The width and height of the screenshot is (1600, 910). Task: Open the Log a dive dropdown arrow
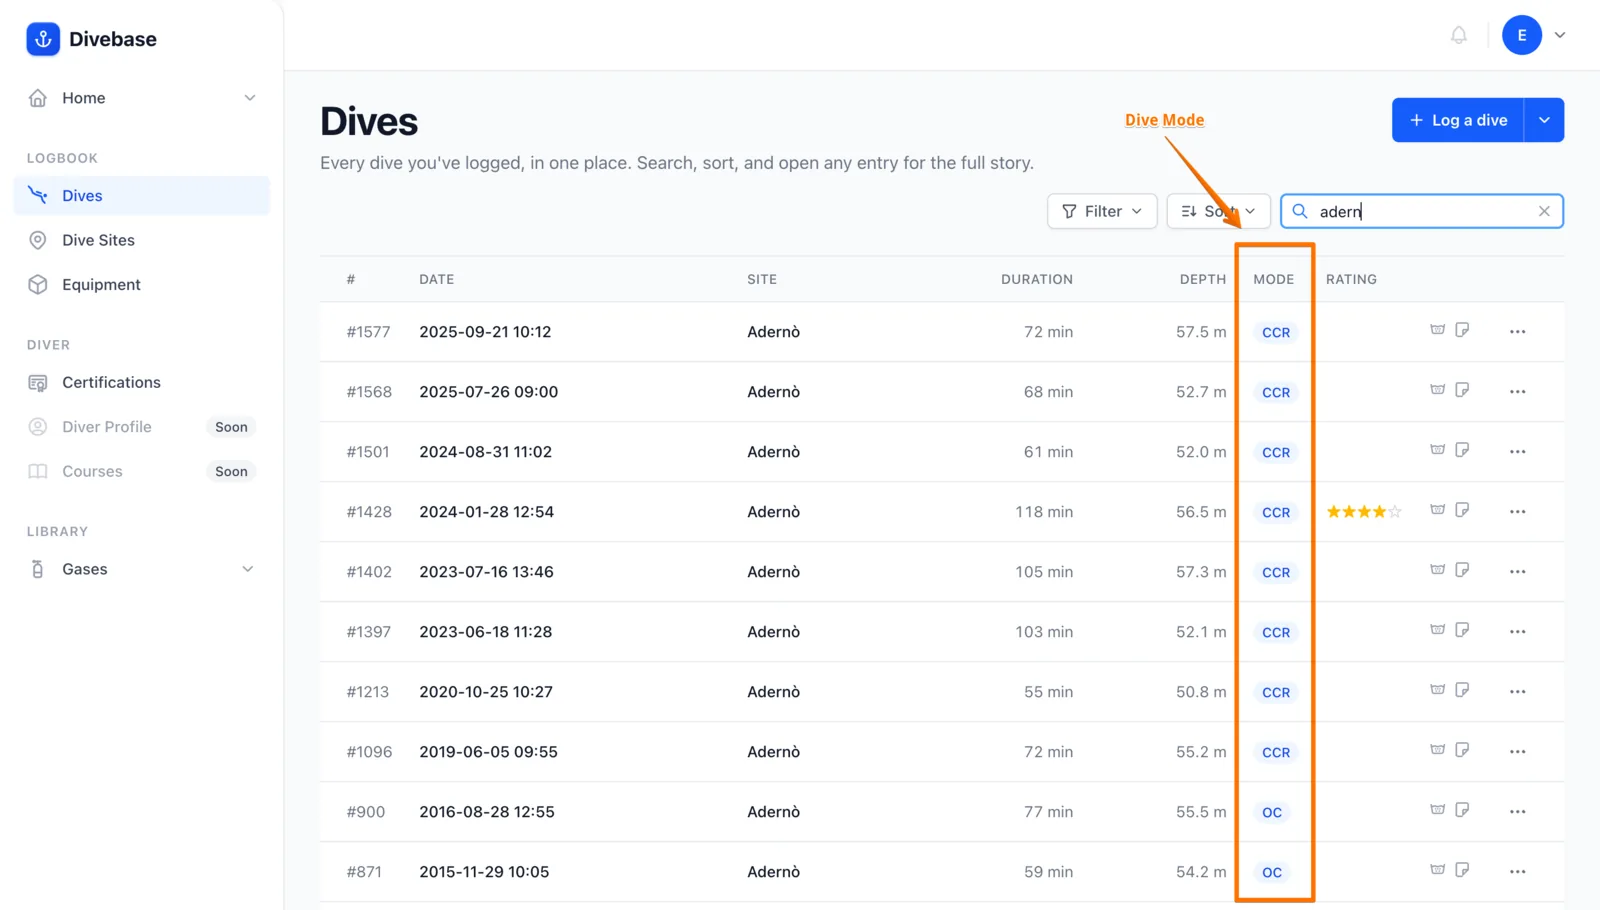tap(1544, 120)
